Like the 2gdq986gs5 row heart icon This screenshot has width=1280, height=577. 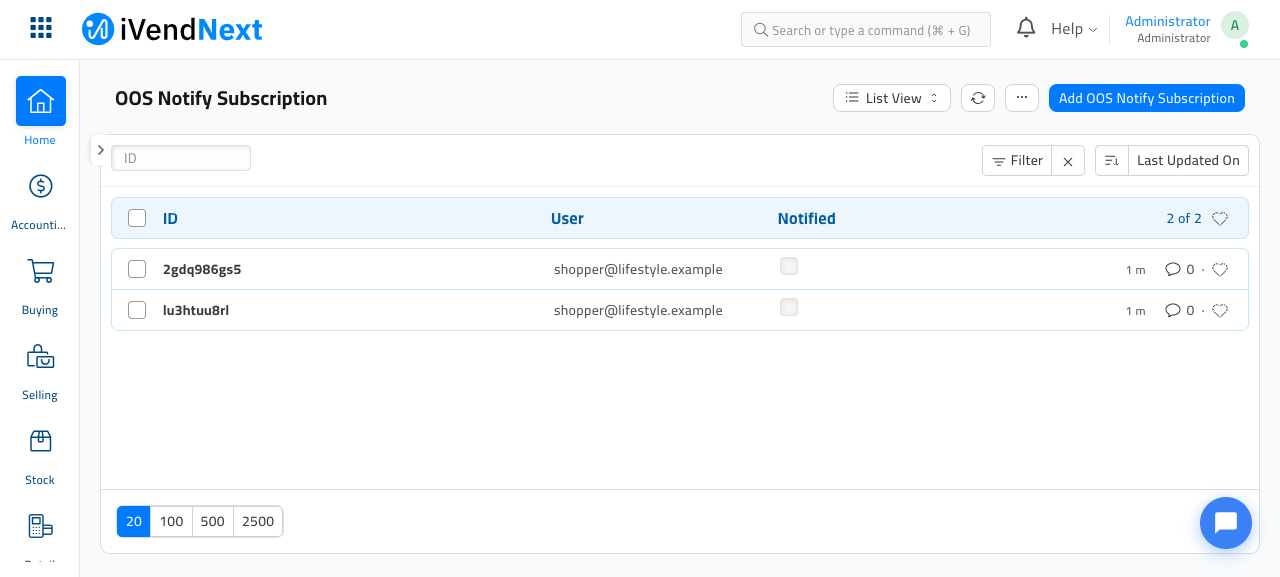1220,270
